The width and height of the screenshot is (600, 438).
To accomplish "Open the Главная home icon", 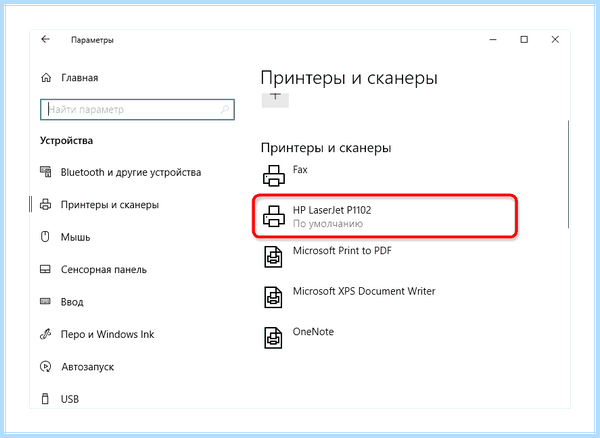I will [x=46, y=78].
